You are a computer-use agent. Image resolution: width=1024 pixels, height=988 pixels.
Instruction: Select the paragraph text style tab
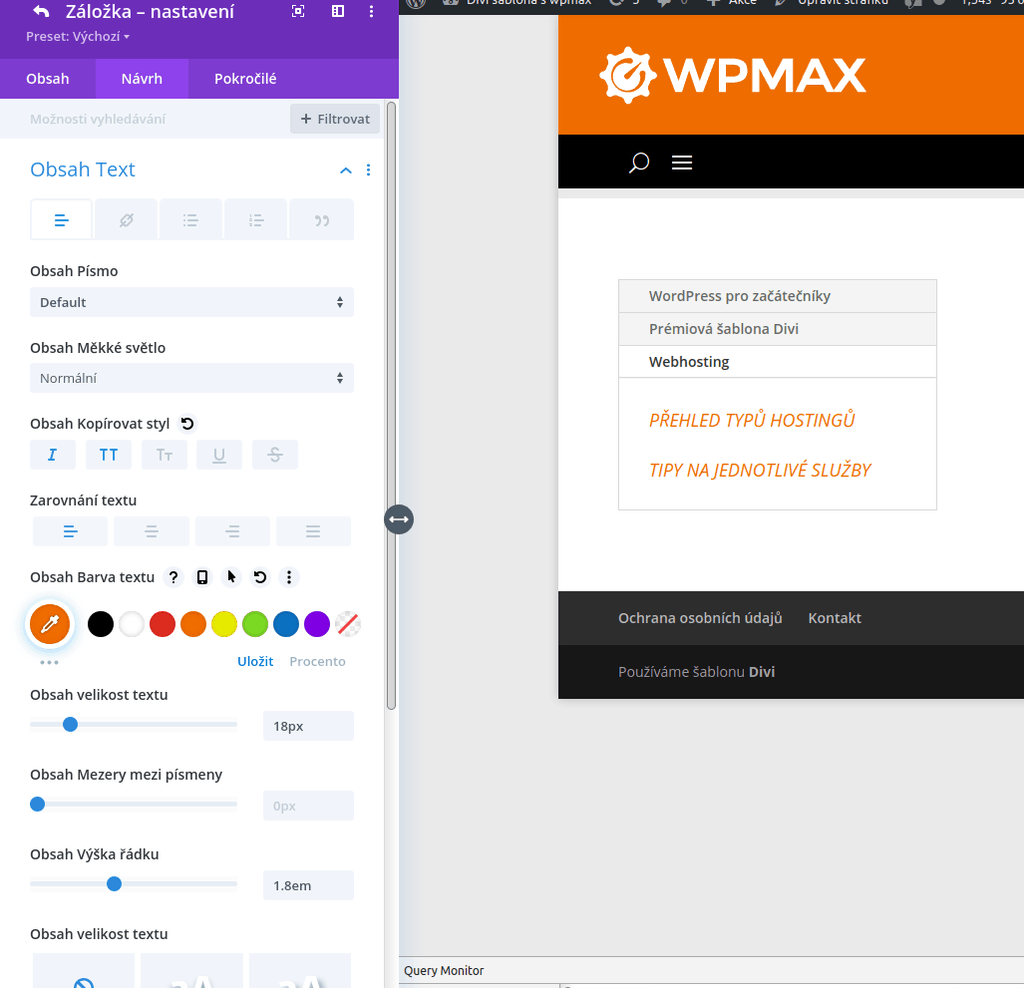[61, 220]
